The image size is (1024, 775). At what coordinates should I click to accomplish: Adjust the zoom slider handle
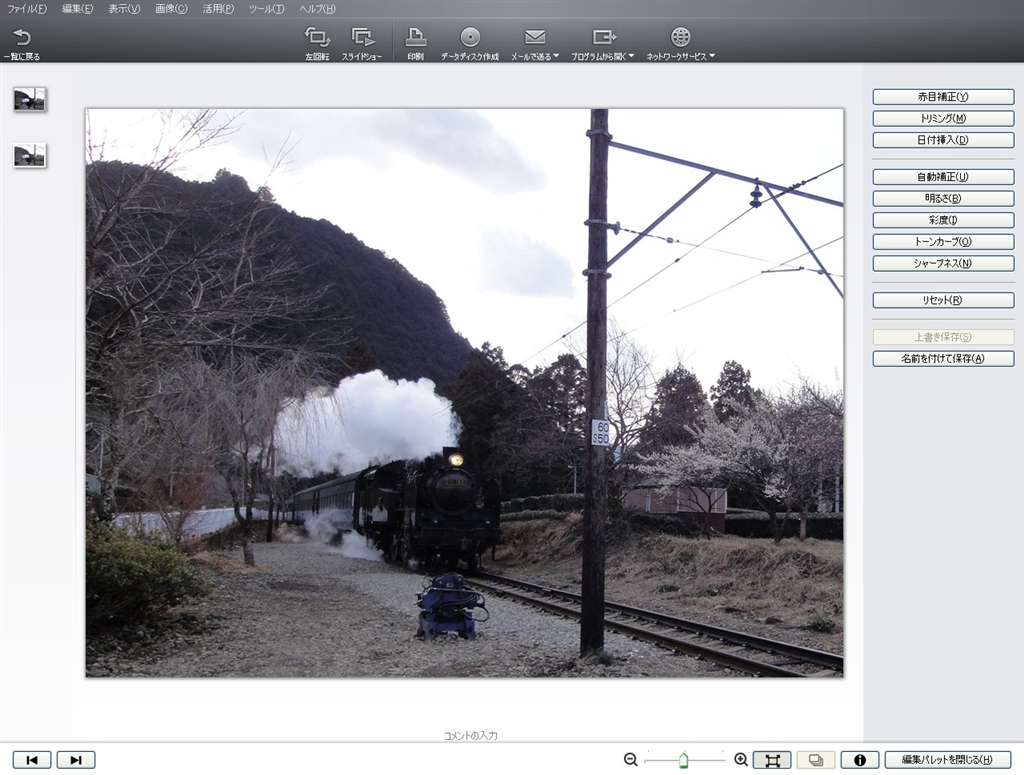click(683, 760)
